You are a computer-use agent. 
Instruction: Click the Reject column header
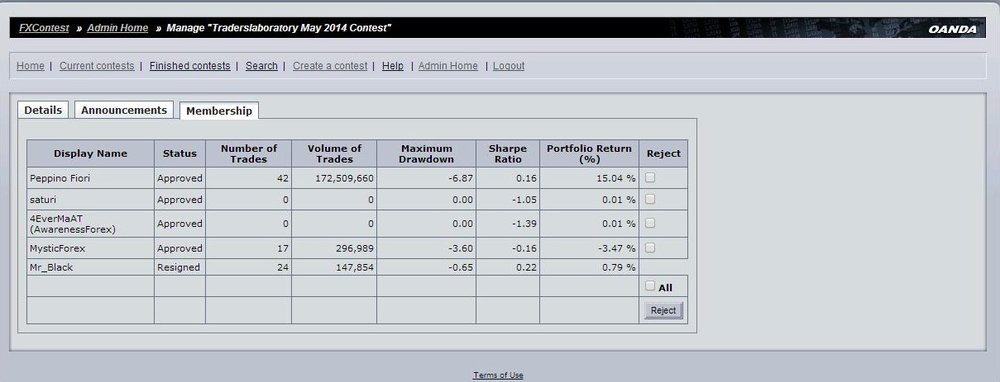click(663, 154)
